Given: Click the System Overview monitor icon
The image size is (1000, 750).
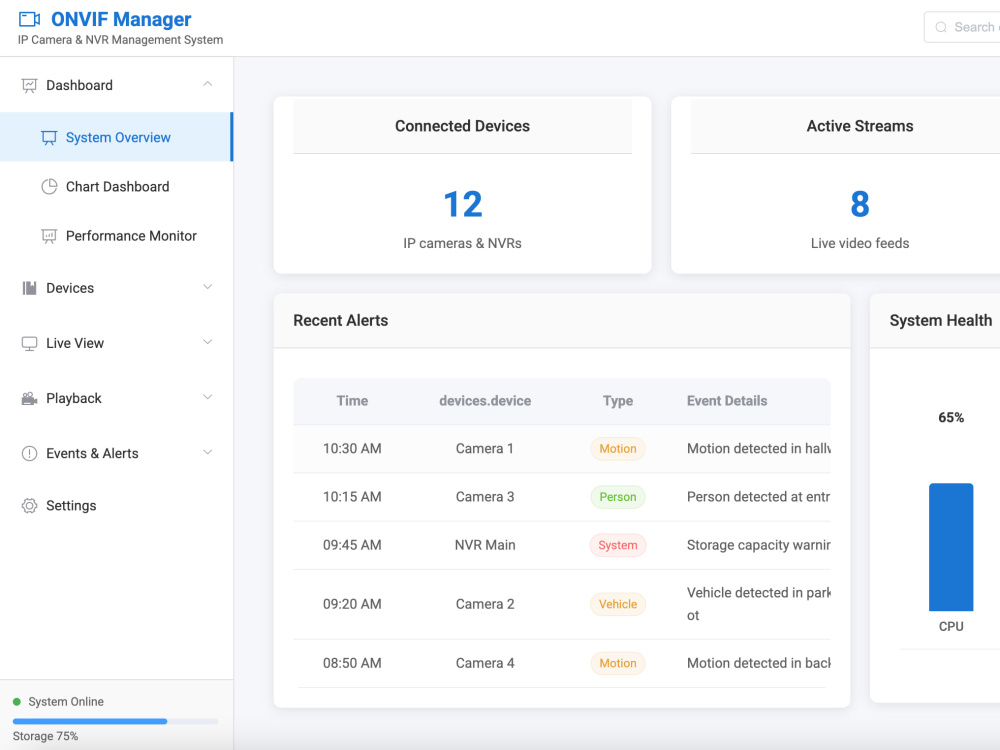Looking at the screenshot, I should [49, 138].
